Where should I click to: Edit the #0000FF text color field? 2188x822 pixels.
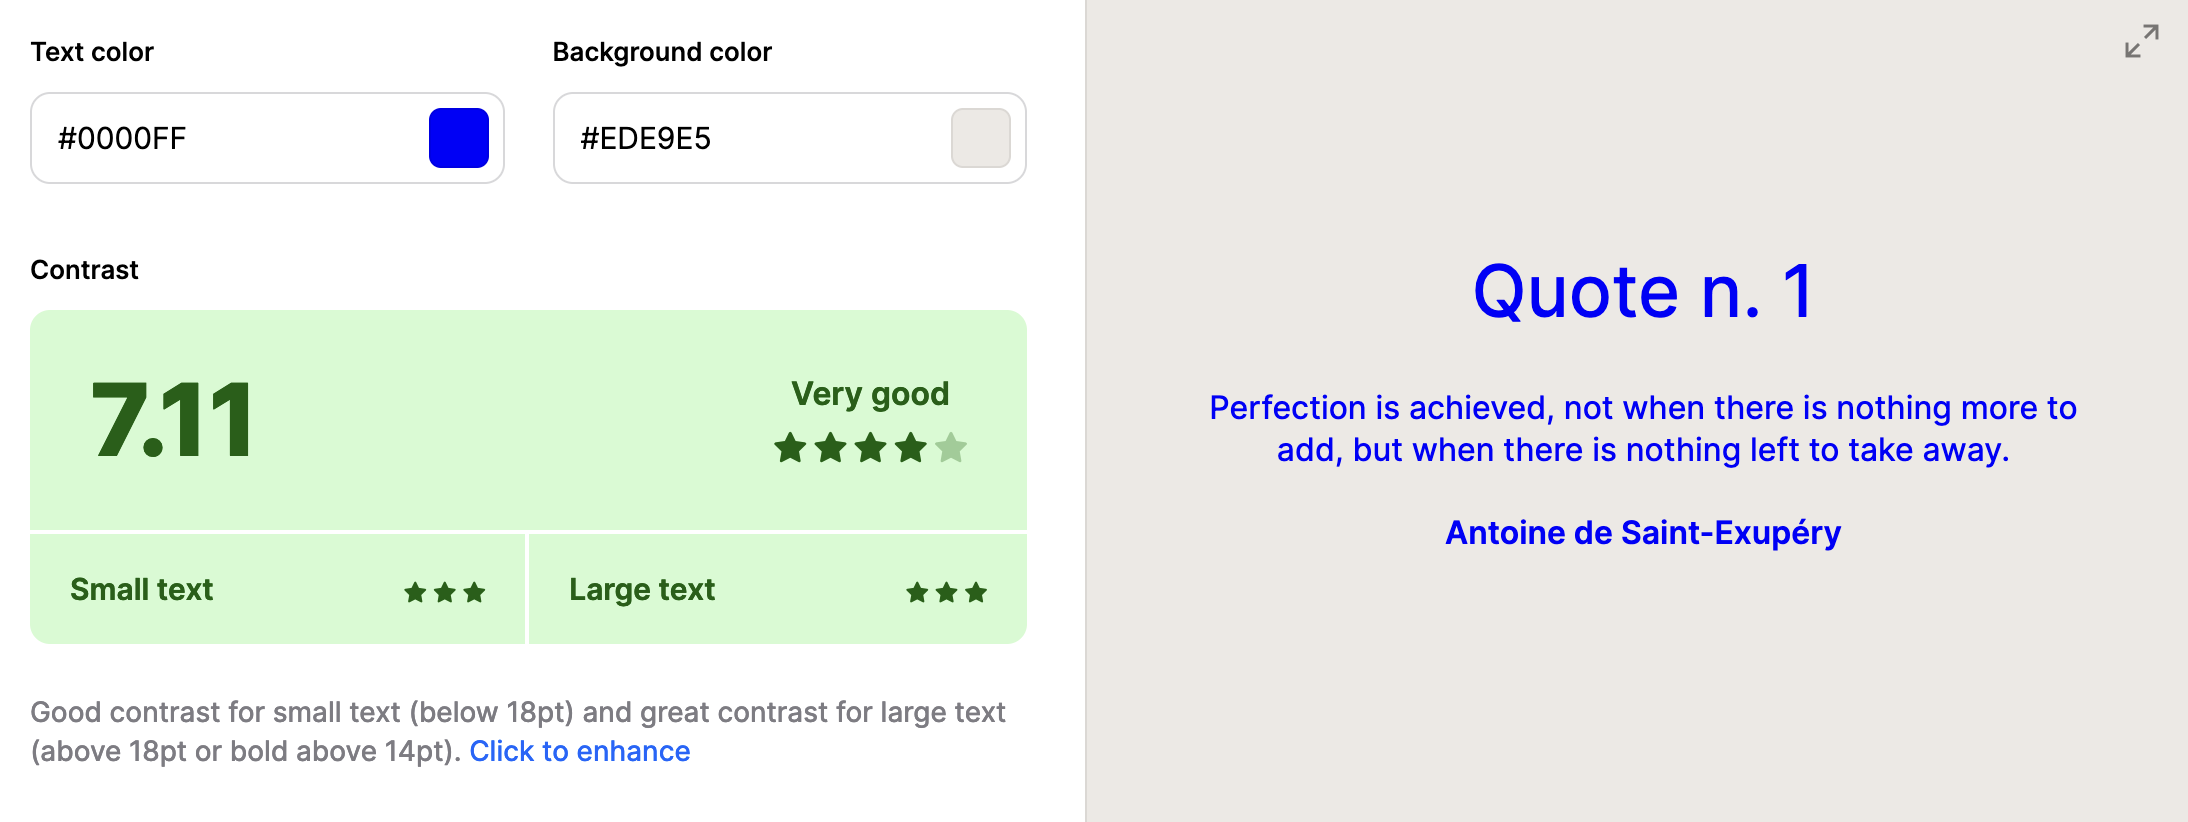[x=267, y=138]
